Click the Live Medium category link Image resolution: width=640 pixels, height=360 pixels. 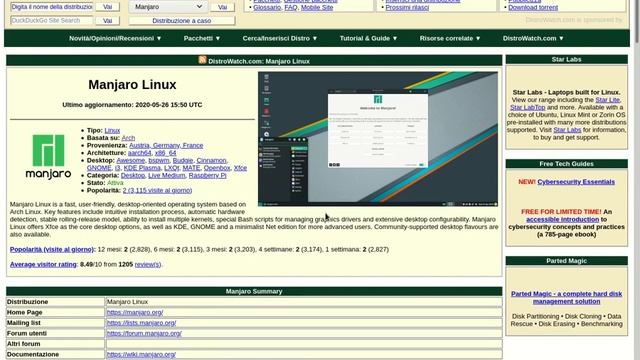point(167,176)
